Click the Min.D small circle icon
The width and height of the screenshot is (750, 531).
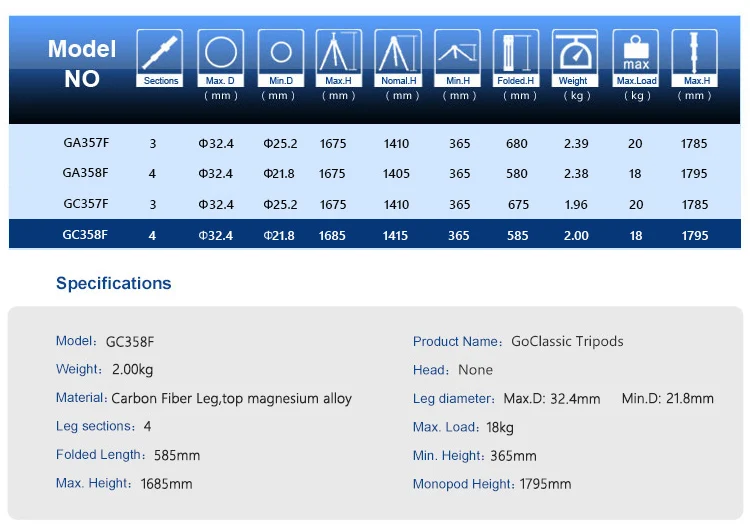click(x=281, y=58)
